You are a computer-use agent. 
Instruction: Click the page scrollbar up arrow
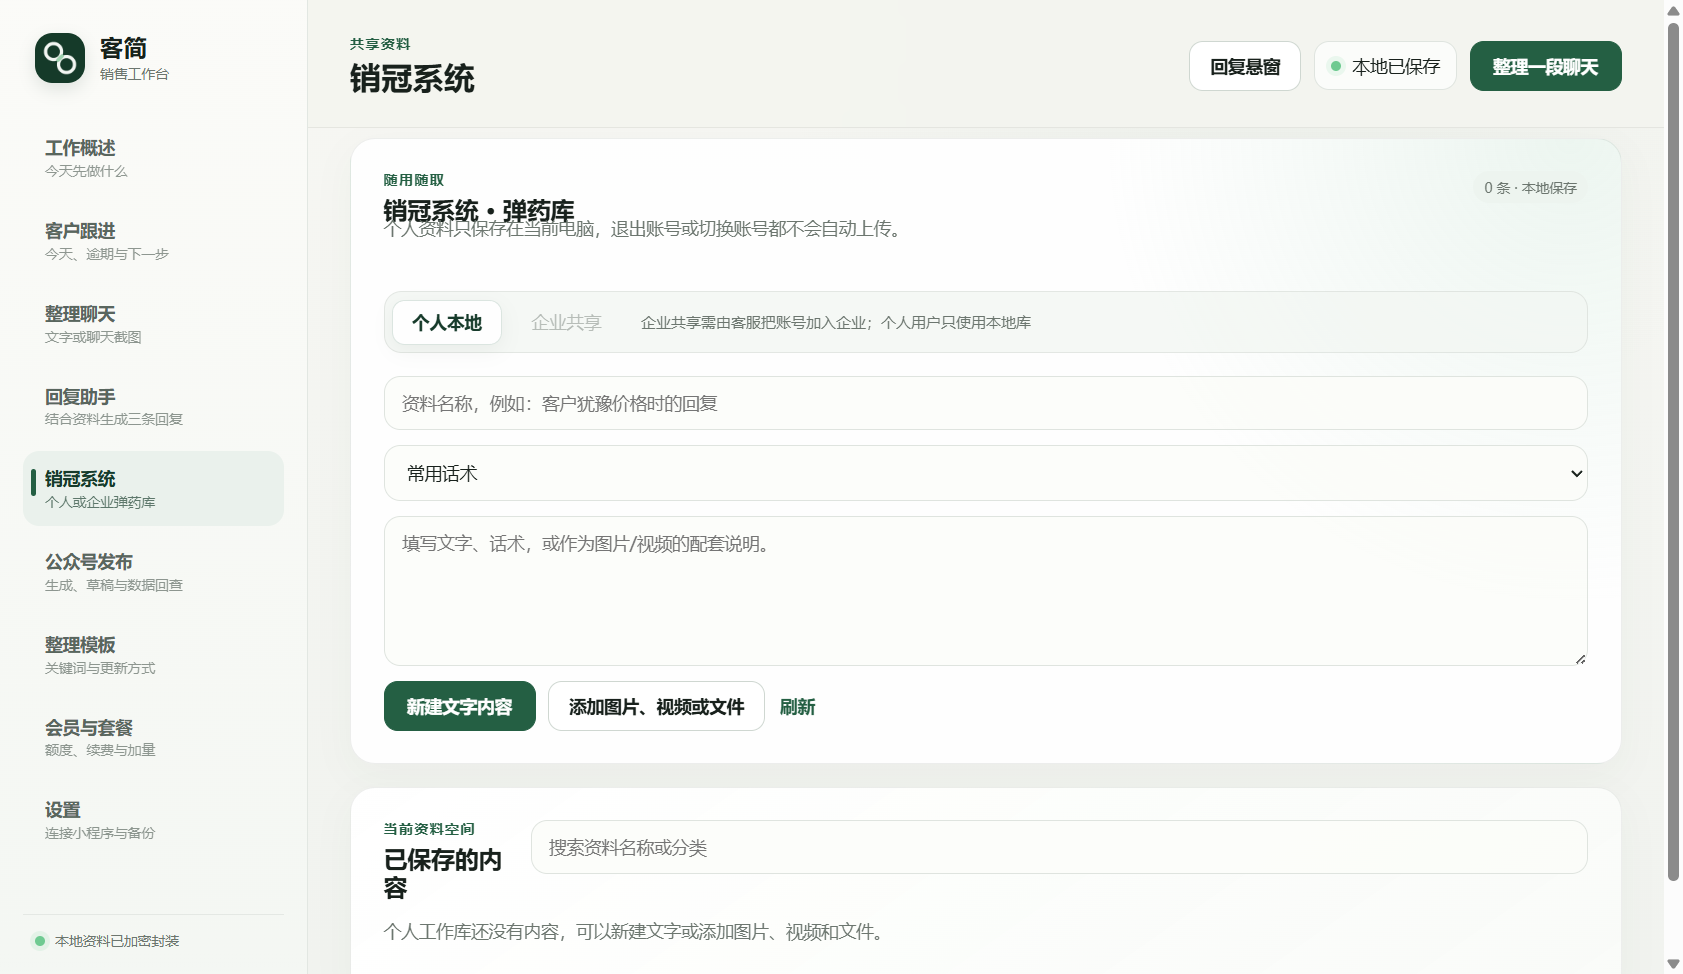point(1673,10)
